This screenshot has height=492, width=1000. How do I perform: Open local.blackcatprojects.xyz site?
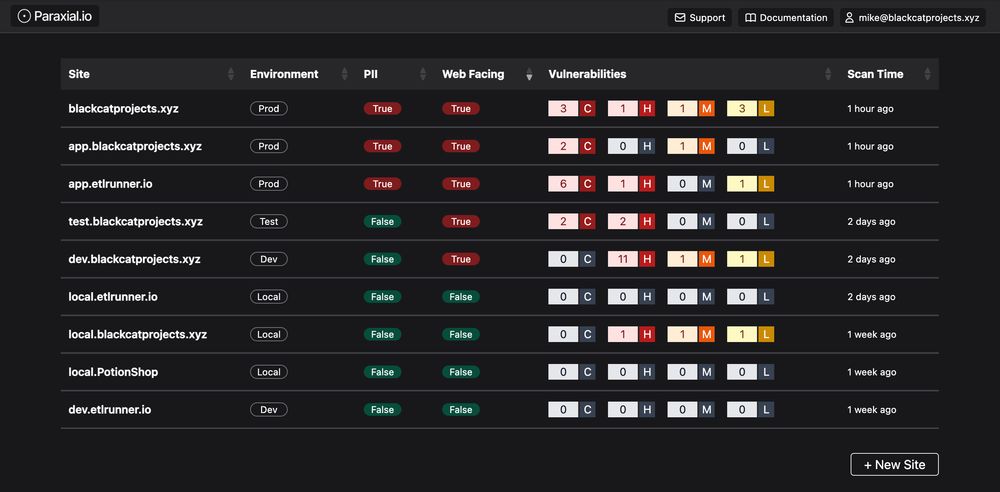[x=138, y=334]
